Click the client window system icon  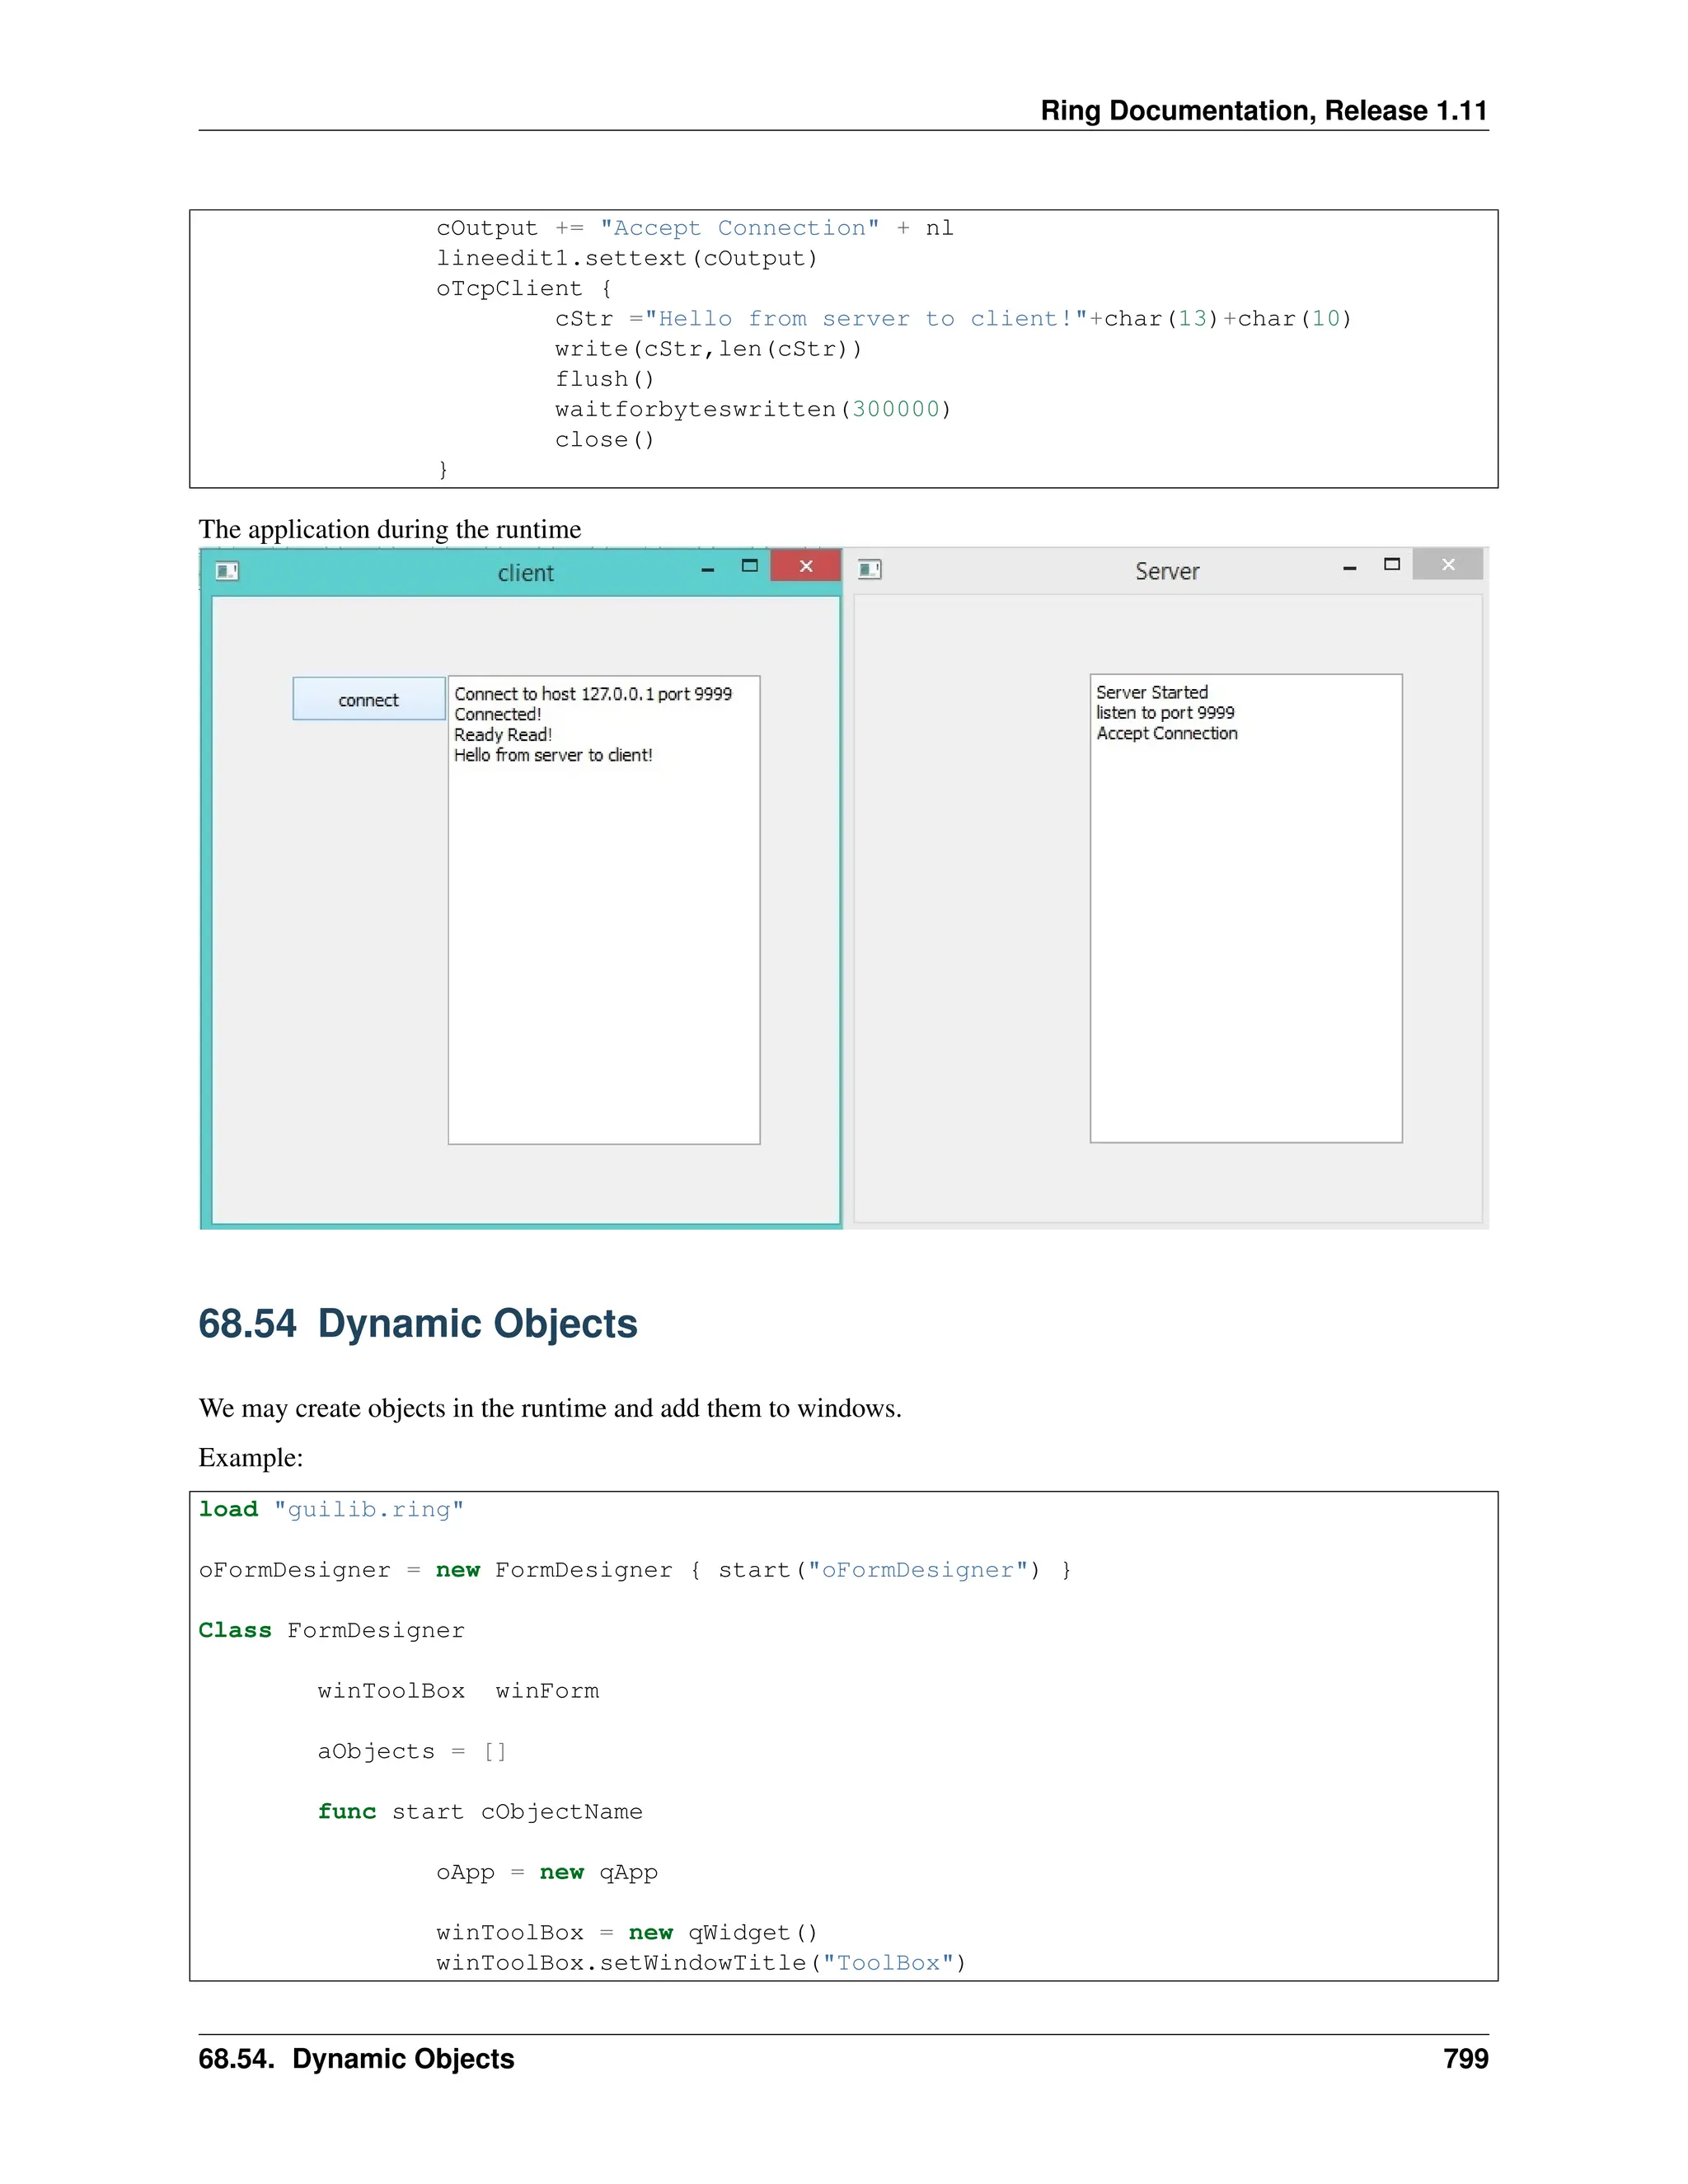(227, 571)
